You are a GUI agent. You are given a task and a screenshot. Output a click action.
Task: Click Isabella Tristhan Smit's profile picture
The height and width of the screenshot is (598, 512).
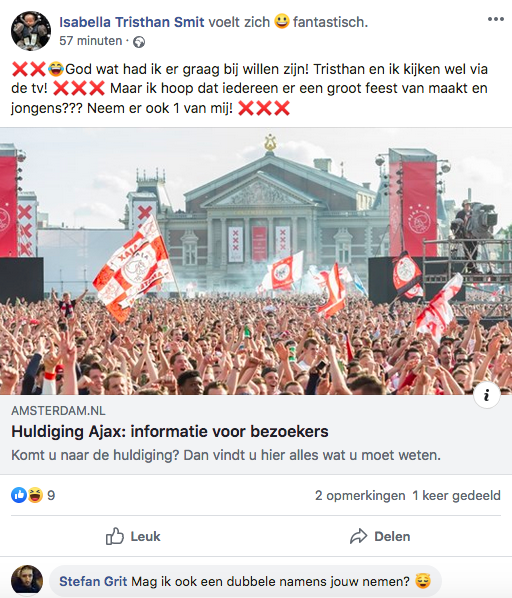[30, 31]
